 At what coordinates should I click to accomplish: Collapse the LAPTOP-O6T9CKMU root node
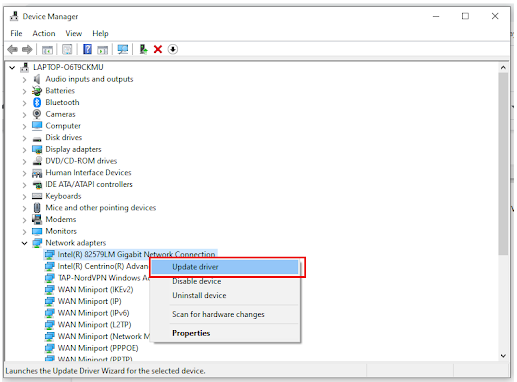12,68
